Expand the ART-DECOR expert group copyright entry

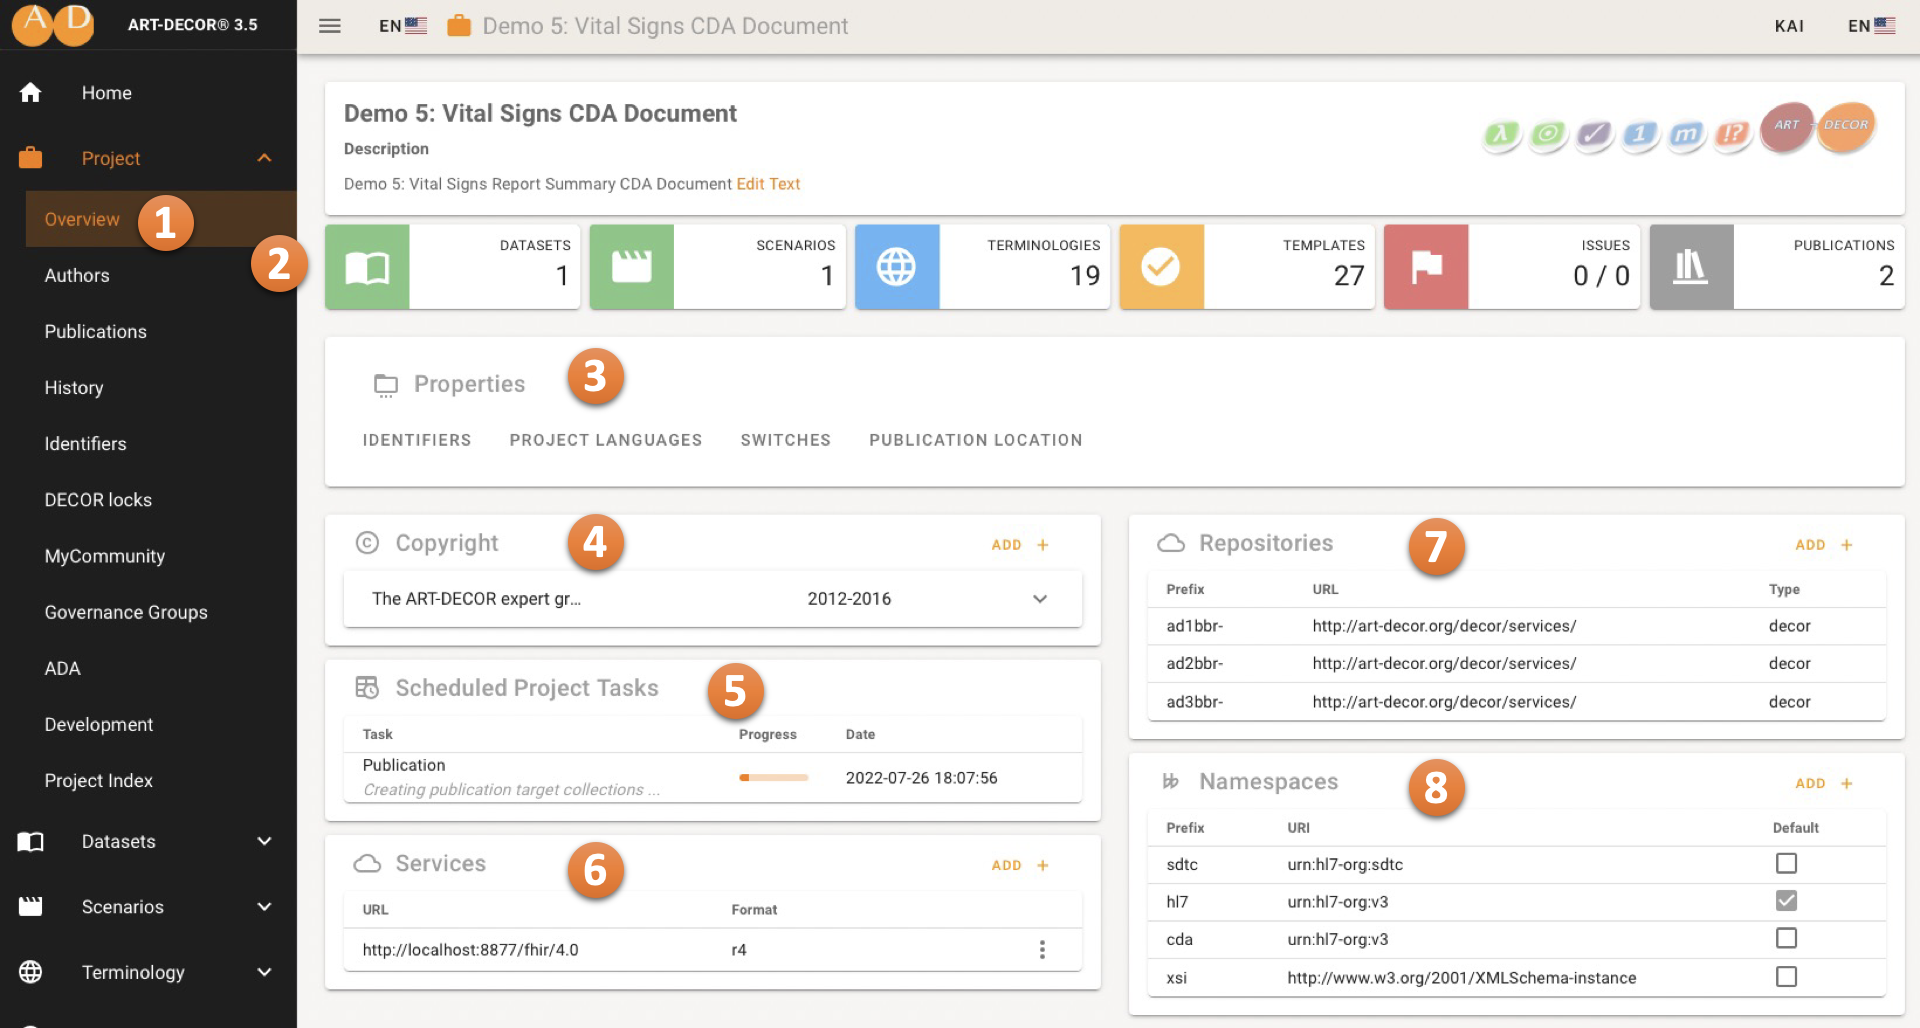(x=1040, y=599)
